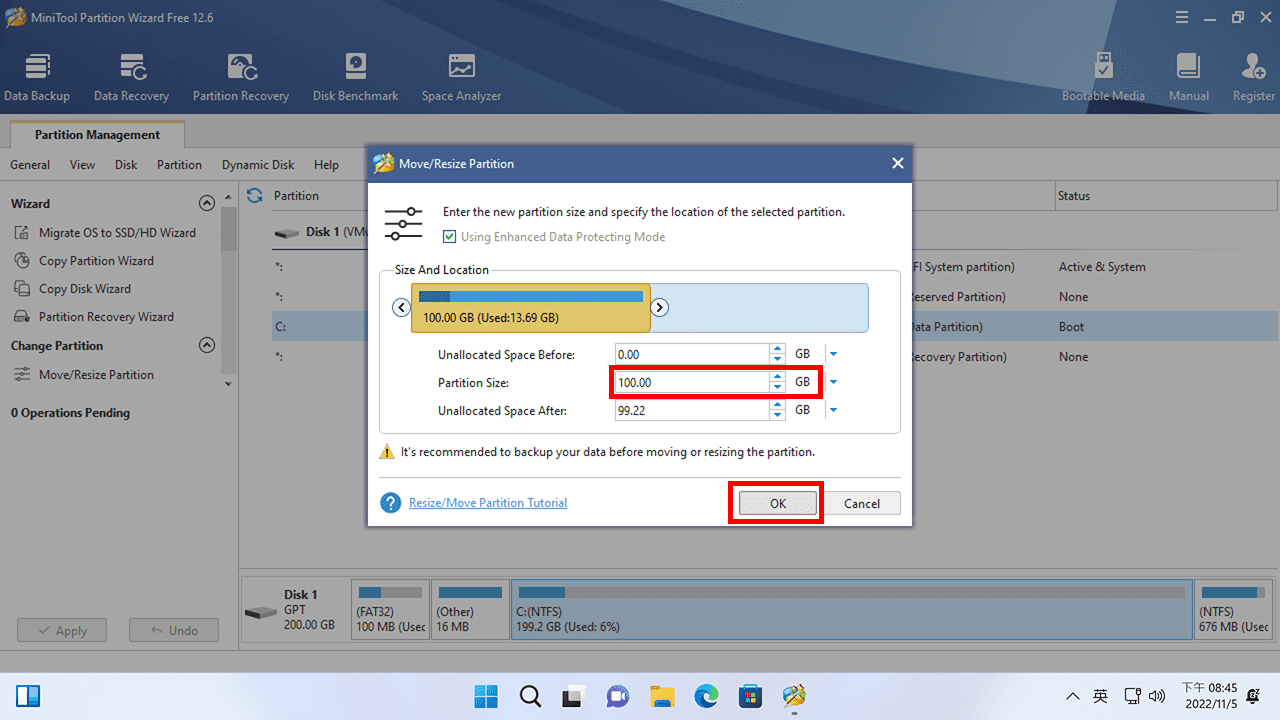Screen dimensions: 1280x720
Task: Collapse the Change Partition section
Action: [207, 345]
